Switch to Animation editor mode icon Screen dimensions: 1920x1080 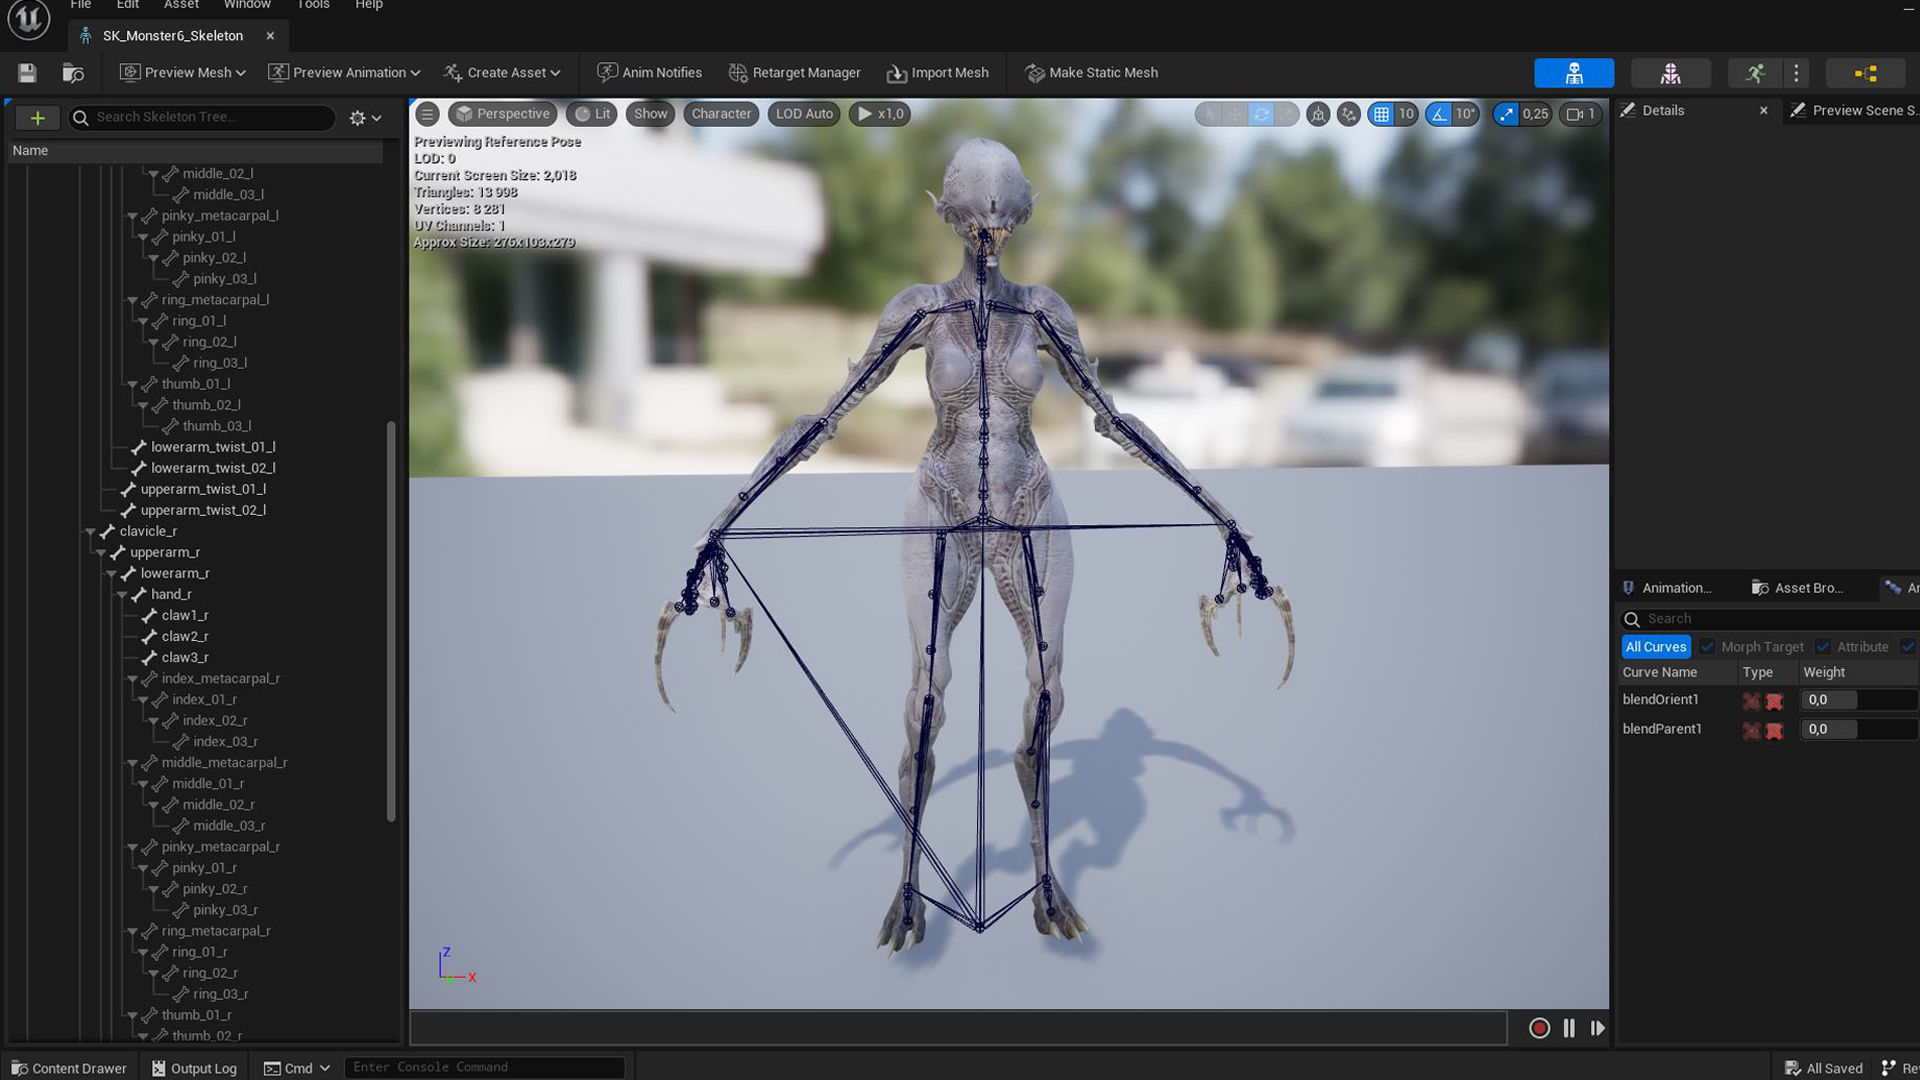coord(1755,73)
